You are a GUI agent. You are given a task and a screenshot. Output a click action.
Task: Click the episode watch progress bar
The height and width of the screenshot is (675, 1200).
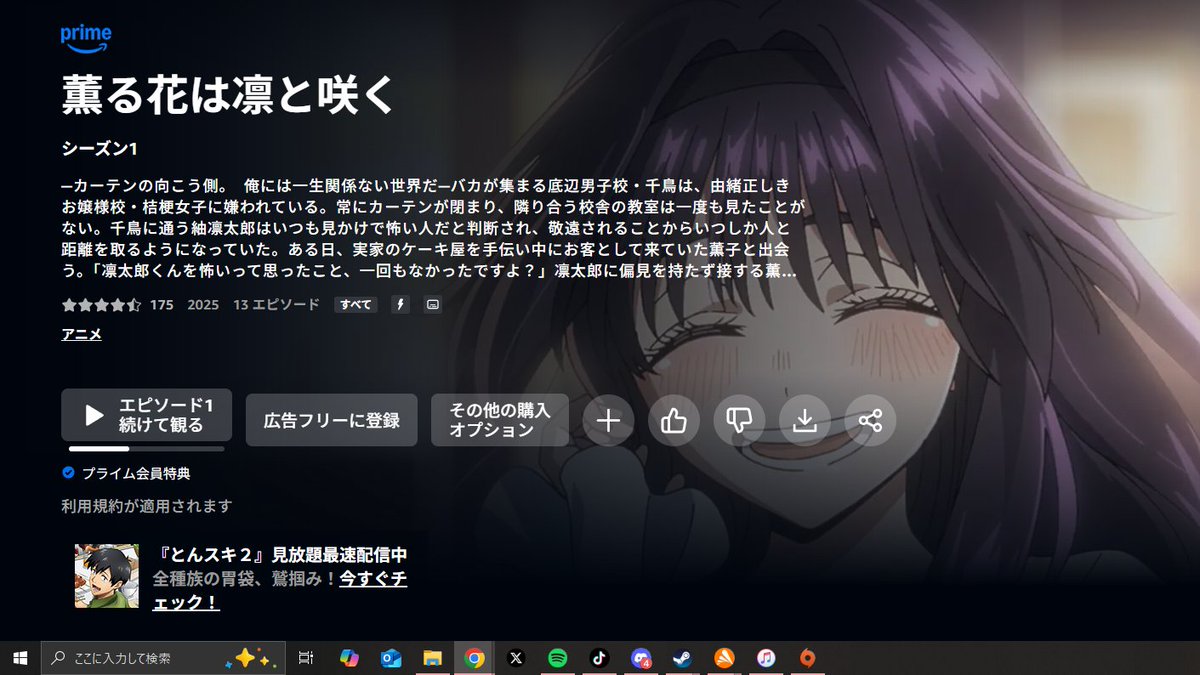[146, 449]
